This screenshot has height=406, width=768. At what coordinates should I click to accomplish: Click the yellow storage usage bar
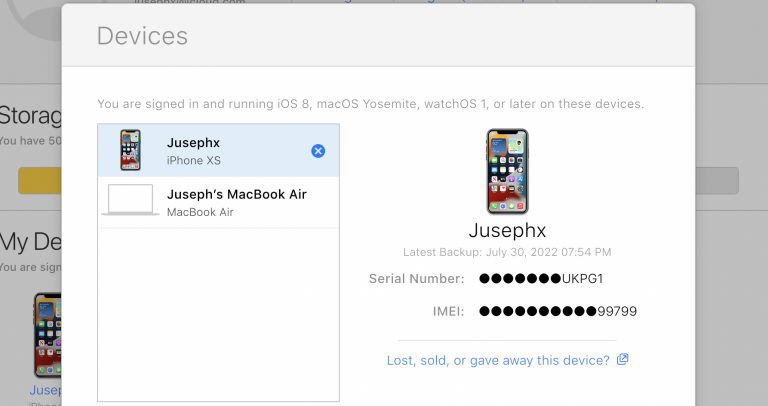pyautogui.click(x=40, y=180)
